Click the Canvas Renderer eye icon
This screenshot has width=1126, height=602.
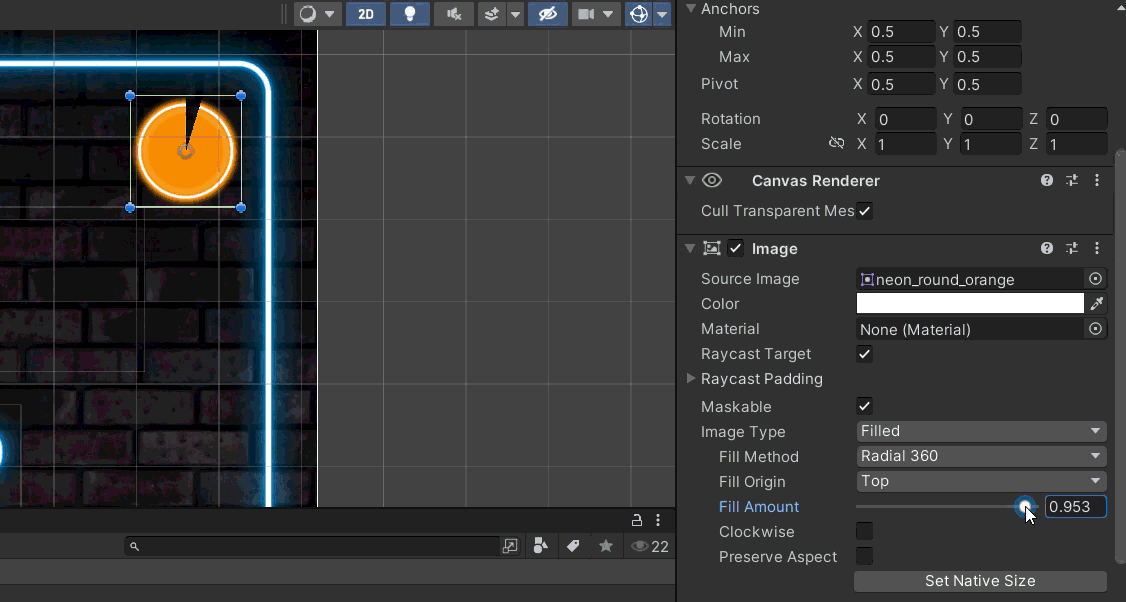point(712,180)
